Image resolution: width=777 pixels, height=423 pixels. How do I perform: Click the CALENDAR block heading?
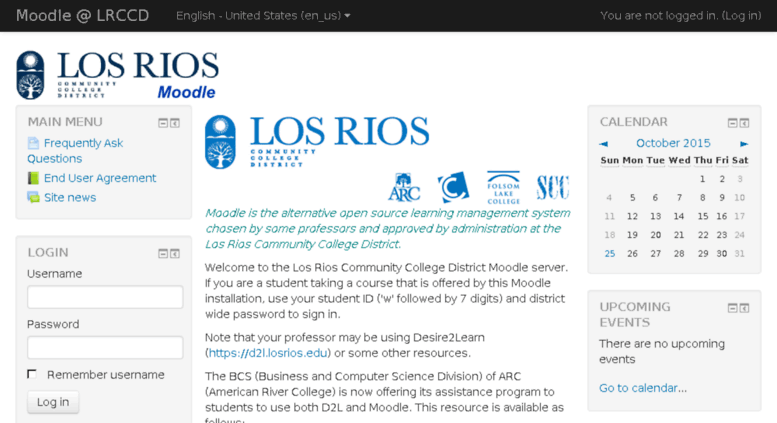click(x=634, y=122)
